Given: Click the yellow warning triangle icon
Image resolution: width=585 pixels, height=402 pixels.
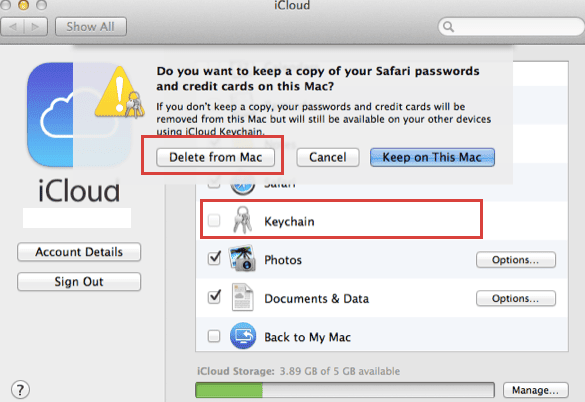Looking at the screenshot, I should [120, 92].
